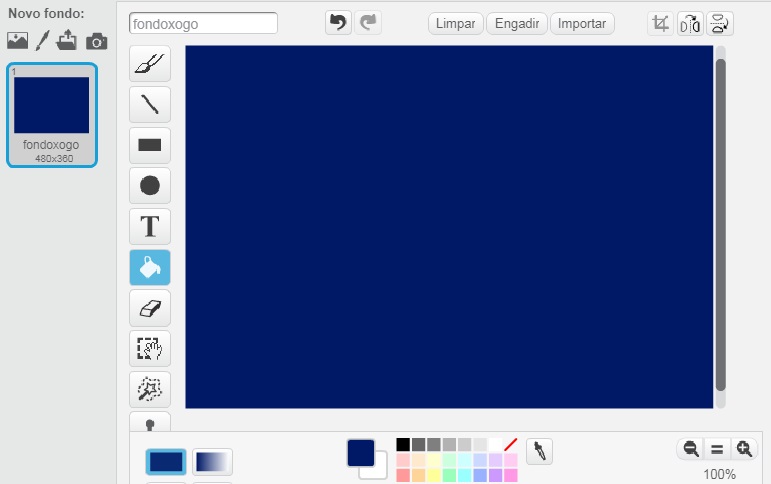
Task: Select the Ellipse tool
Action: coord(149,185)
